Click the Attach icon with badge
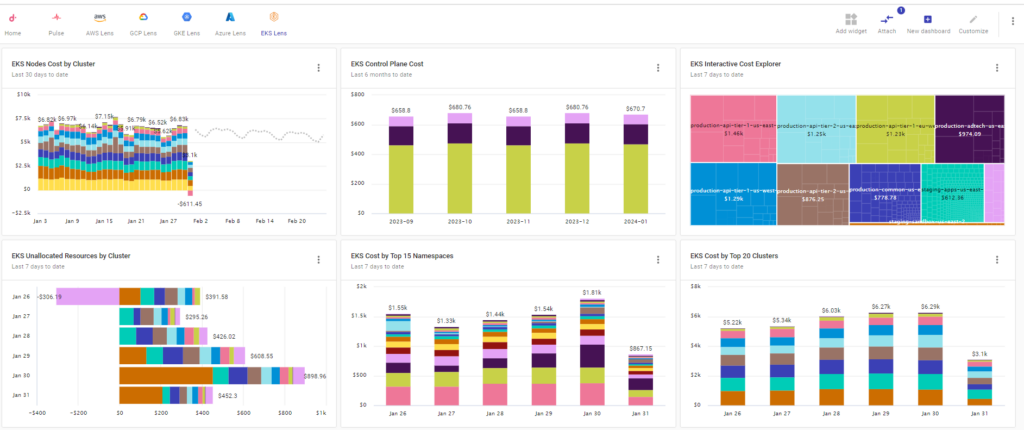Screen dimensions: 1024x430 coord(886,19)
